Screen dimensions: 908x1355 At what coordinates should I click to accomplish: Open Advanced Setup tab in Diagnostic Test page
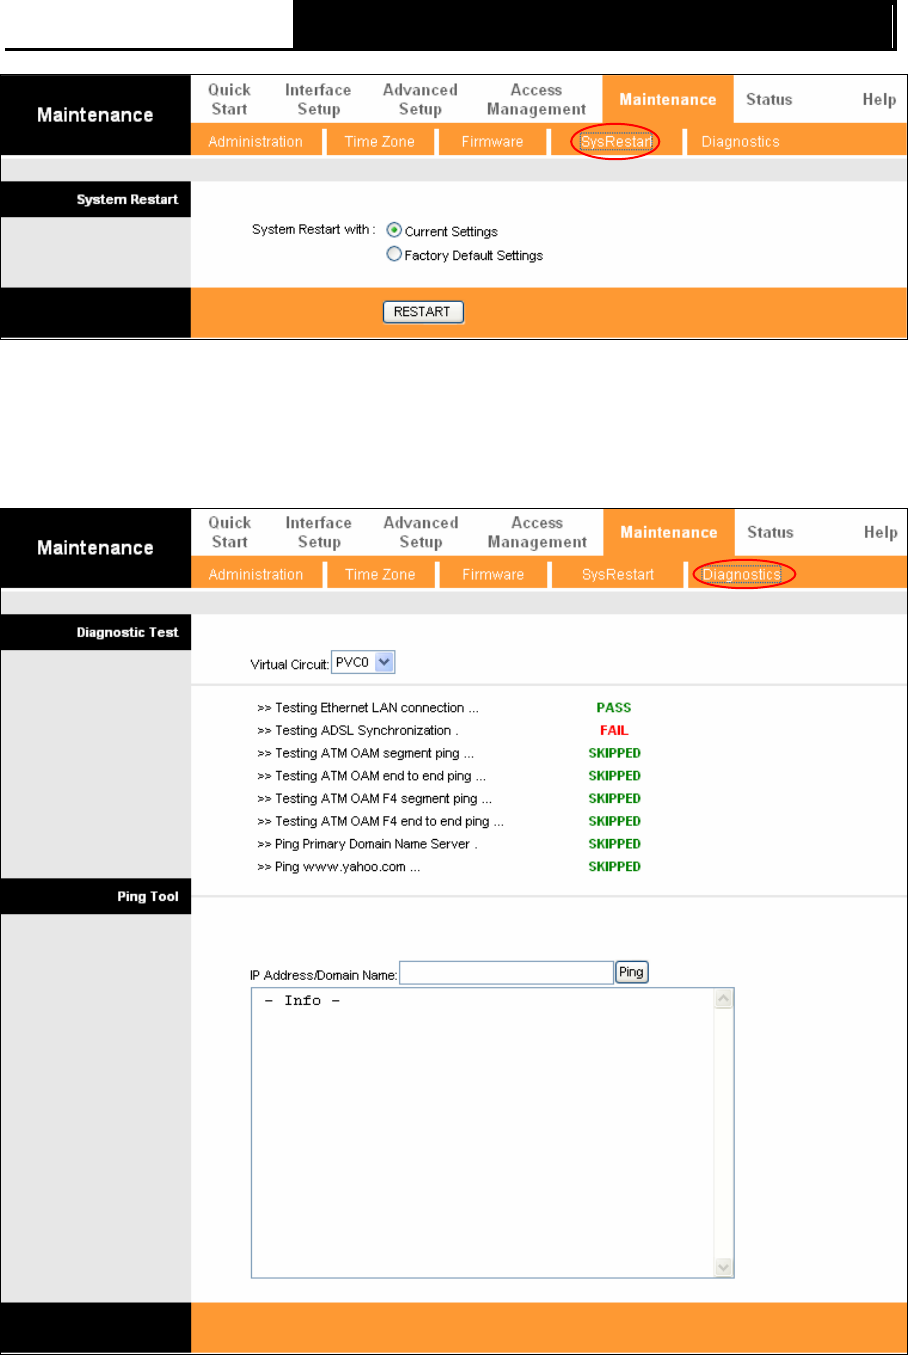tap(420, 532)
